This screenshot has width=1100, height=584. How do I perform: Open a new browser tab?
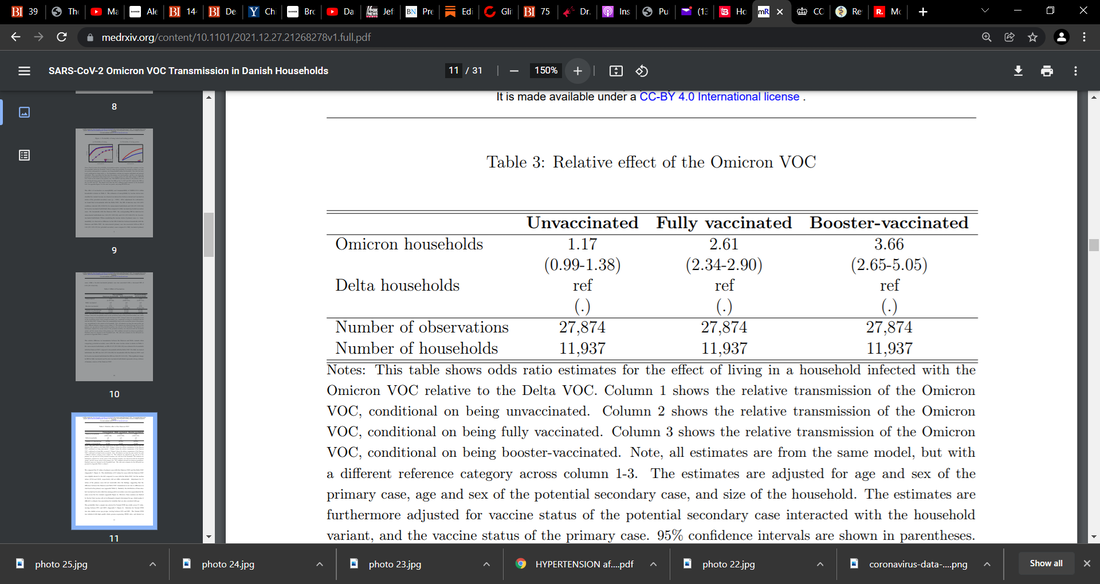coord(923,11)
